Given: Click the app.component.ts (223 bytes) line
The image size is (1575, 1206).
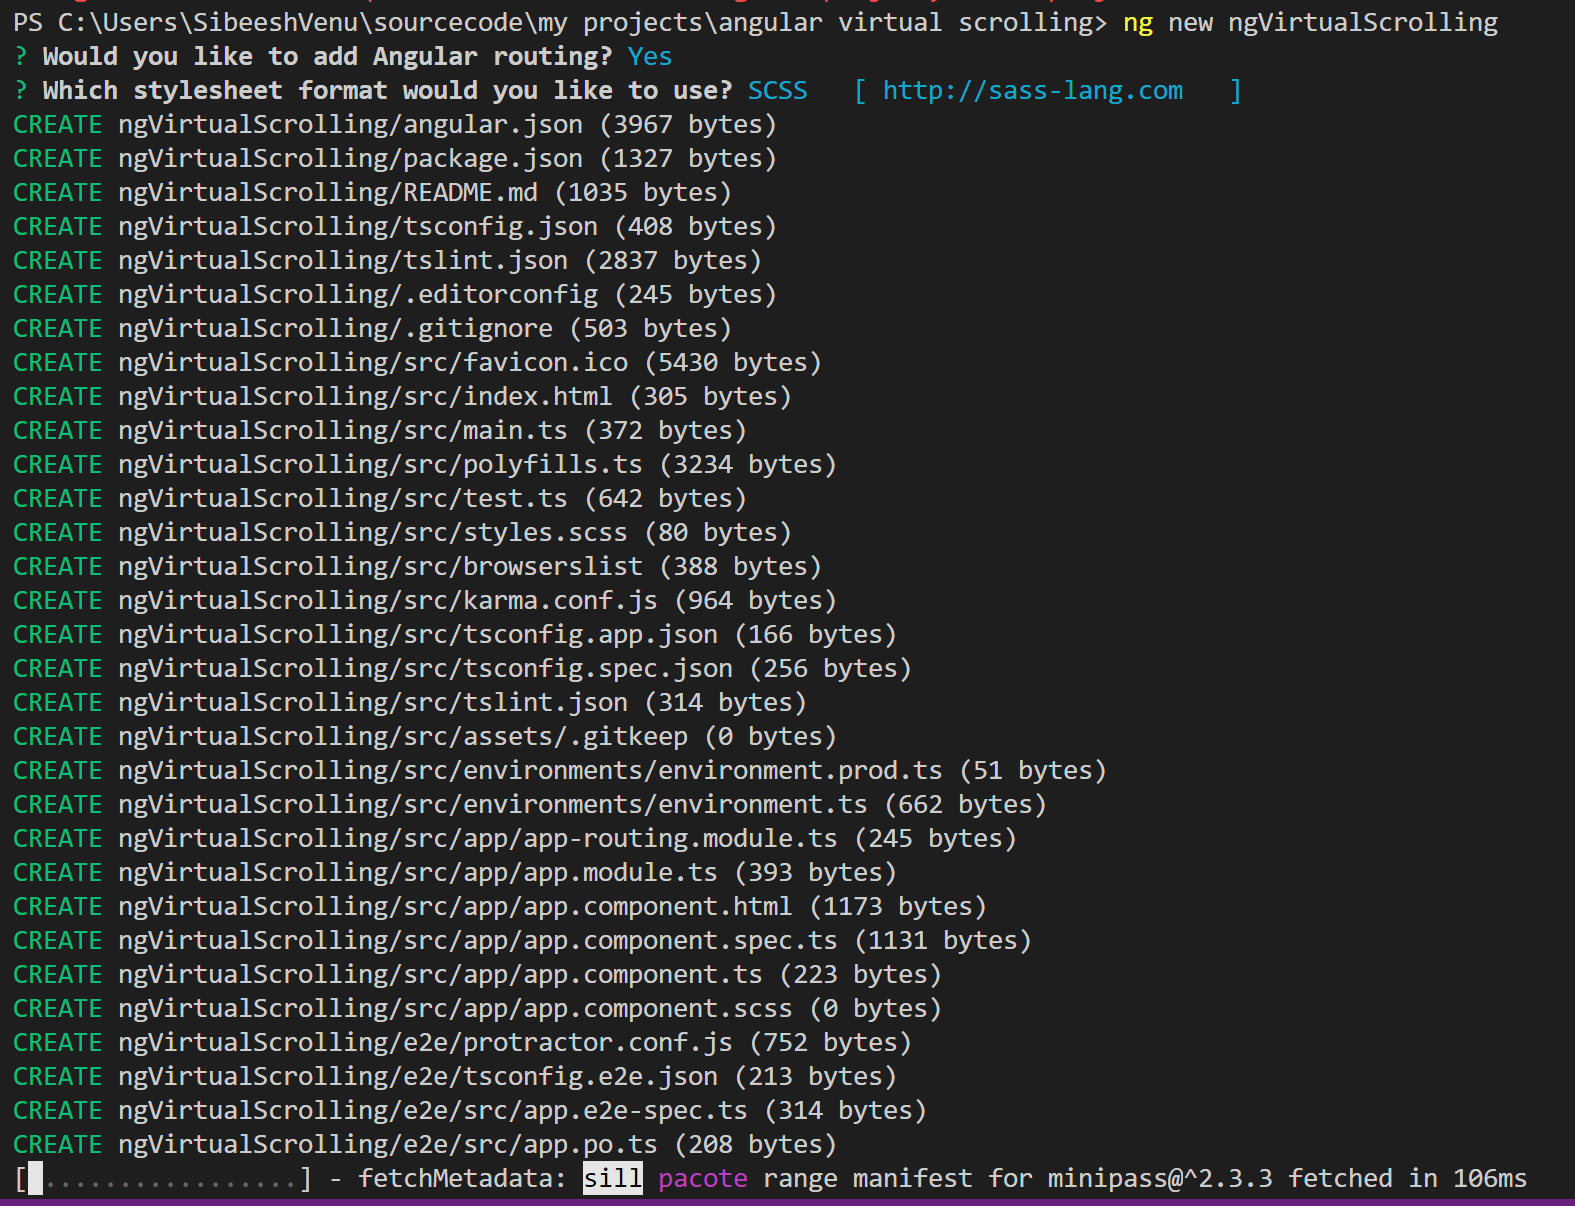Looking at the screenshot, I should point(477,975).
